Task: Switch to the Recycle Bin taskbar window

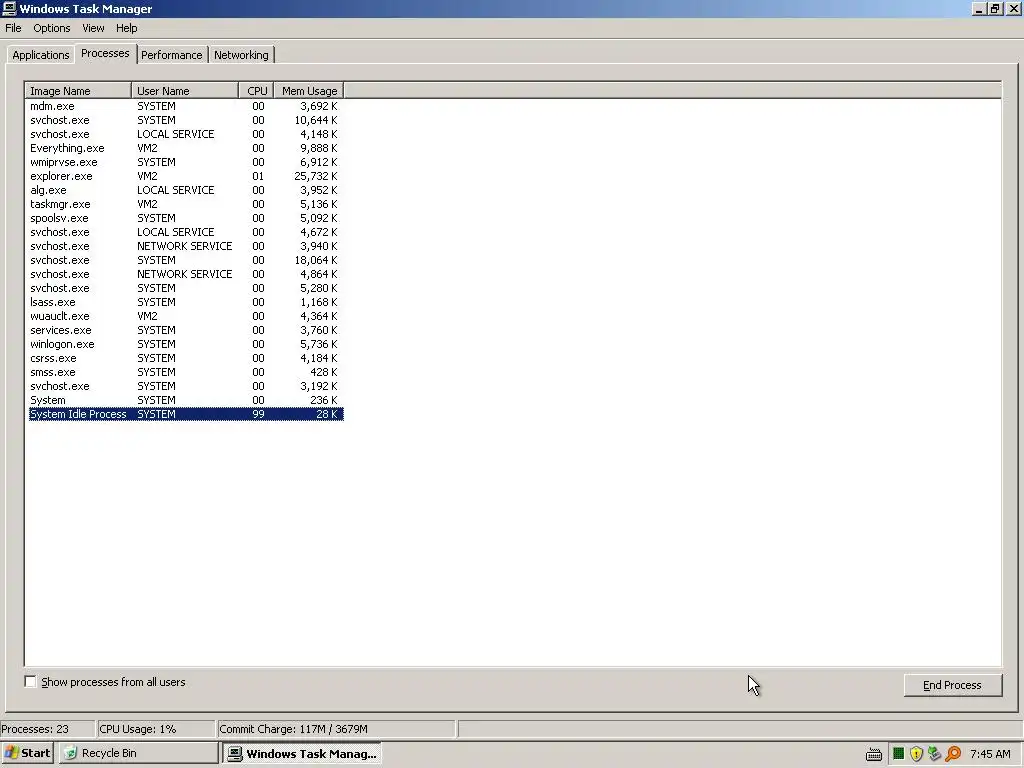Action: (x=138, y=753)
